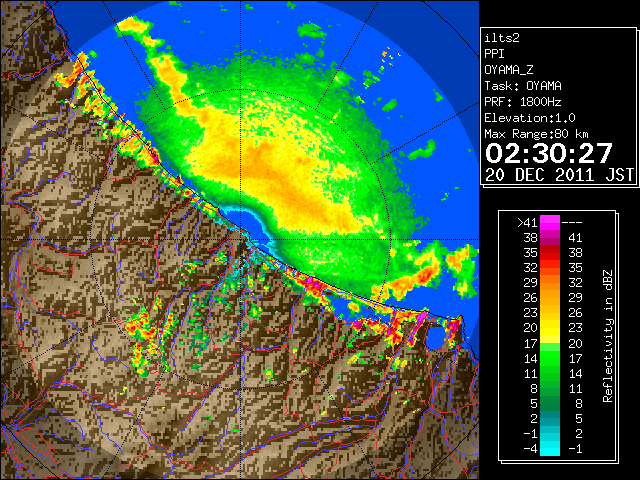Click the '-4' legend label at bottom

pos(530,449)
